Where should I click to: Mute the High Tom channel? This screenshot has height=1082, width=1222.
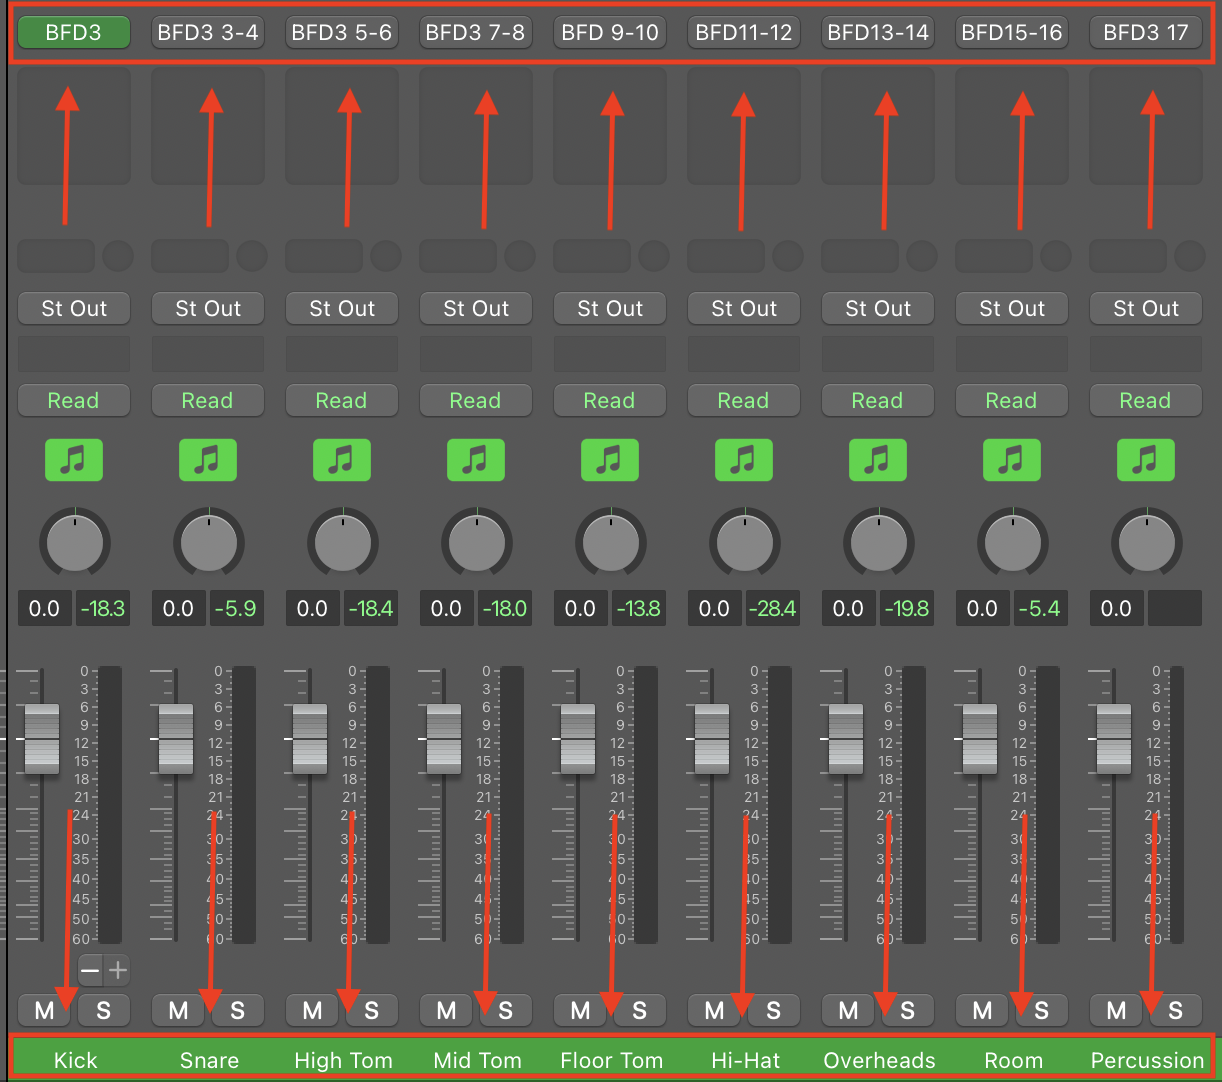point(312,1011)
